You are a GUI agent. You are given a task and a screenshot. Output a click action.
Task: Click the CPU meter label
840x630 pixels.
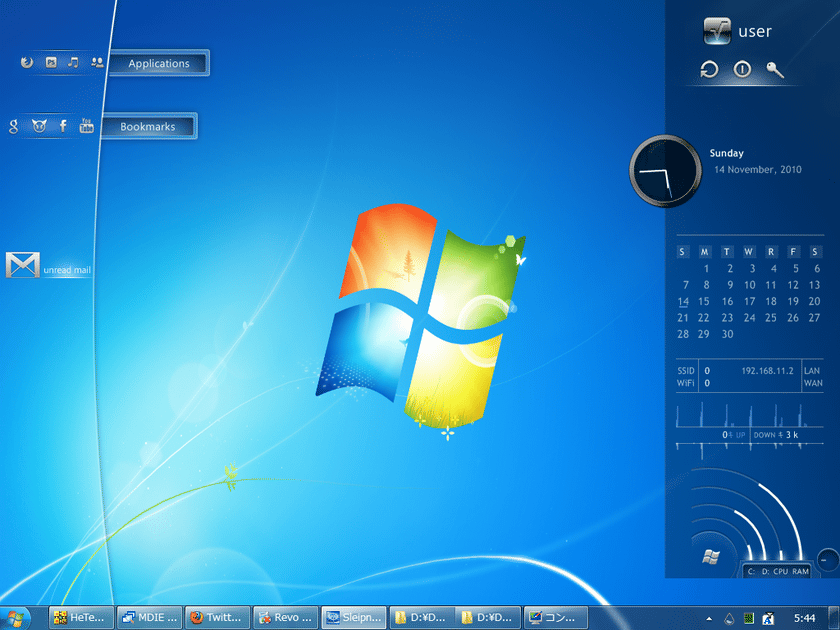pyautogui.click(x=781, y=572)
